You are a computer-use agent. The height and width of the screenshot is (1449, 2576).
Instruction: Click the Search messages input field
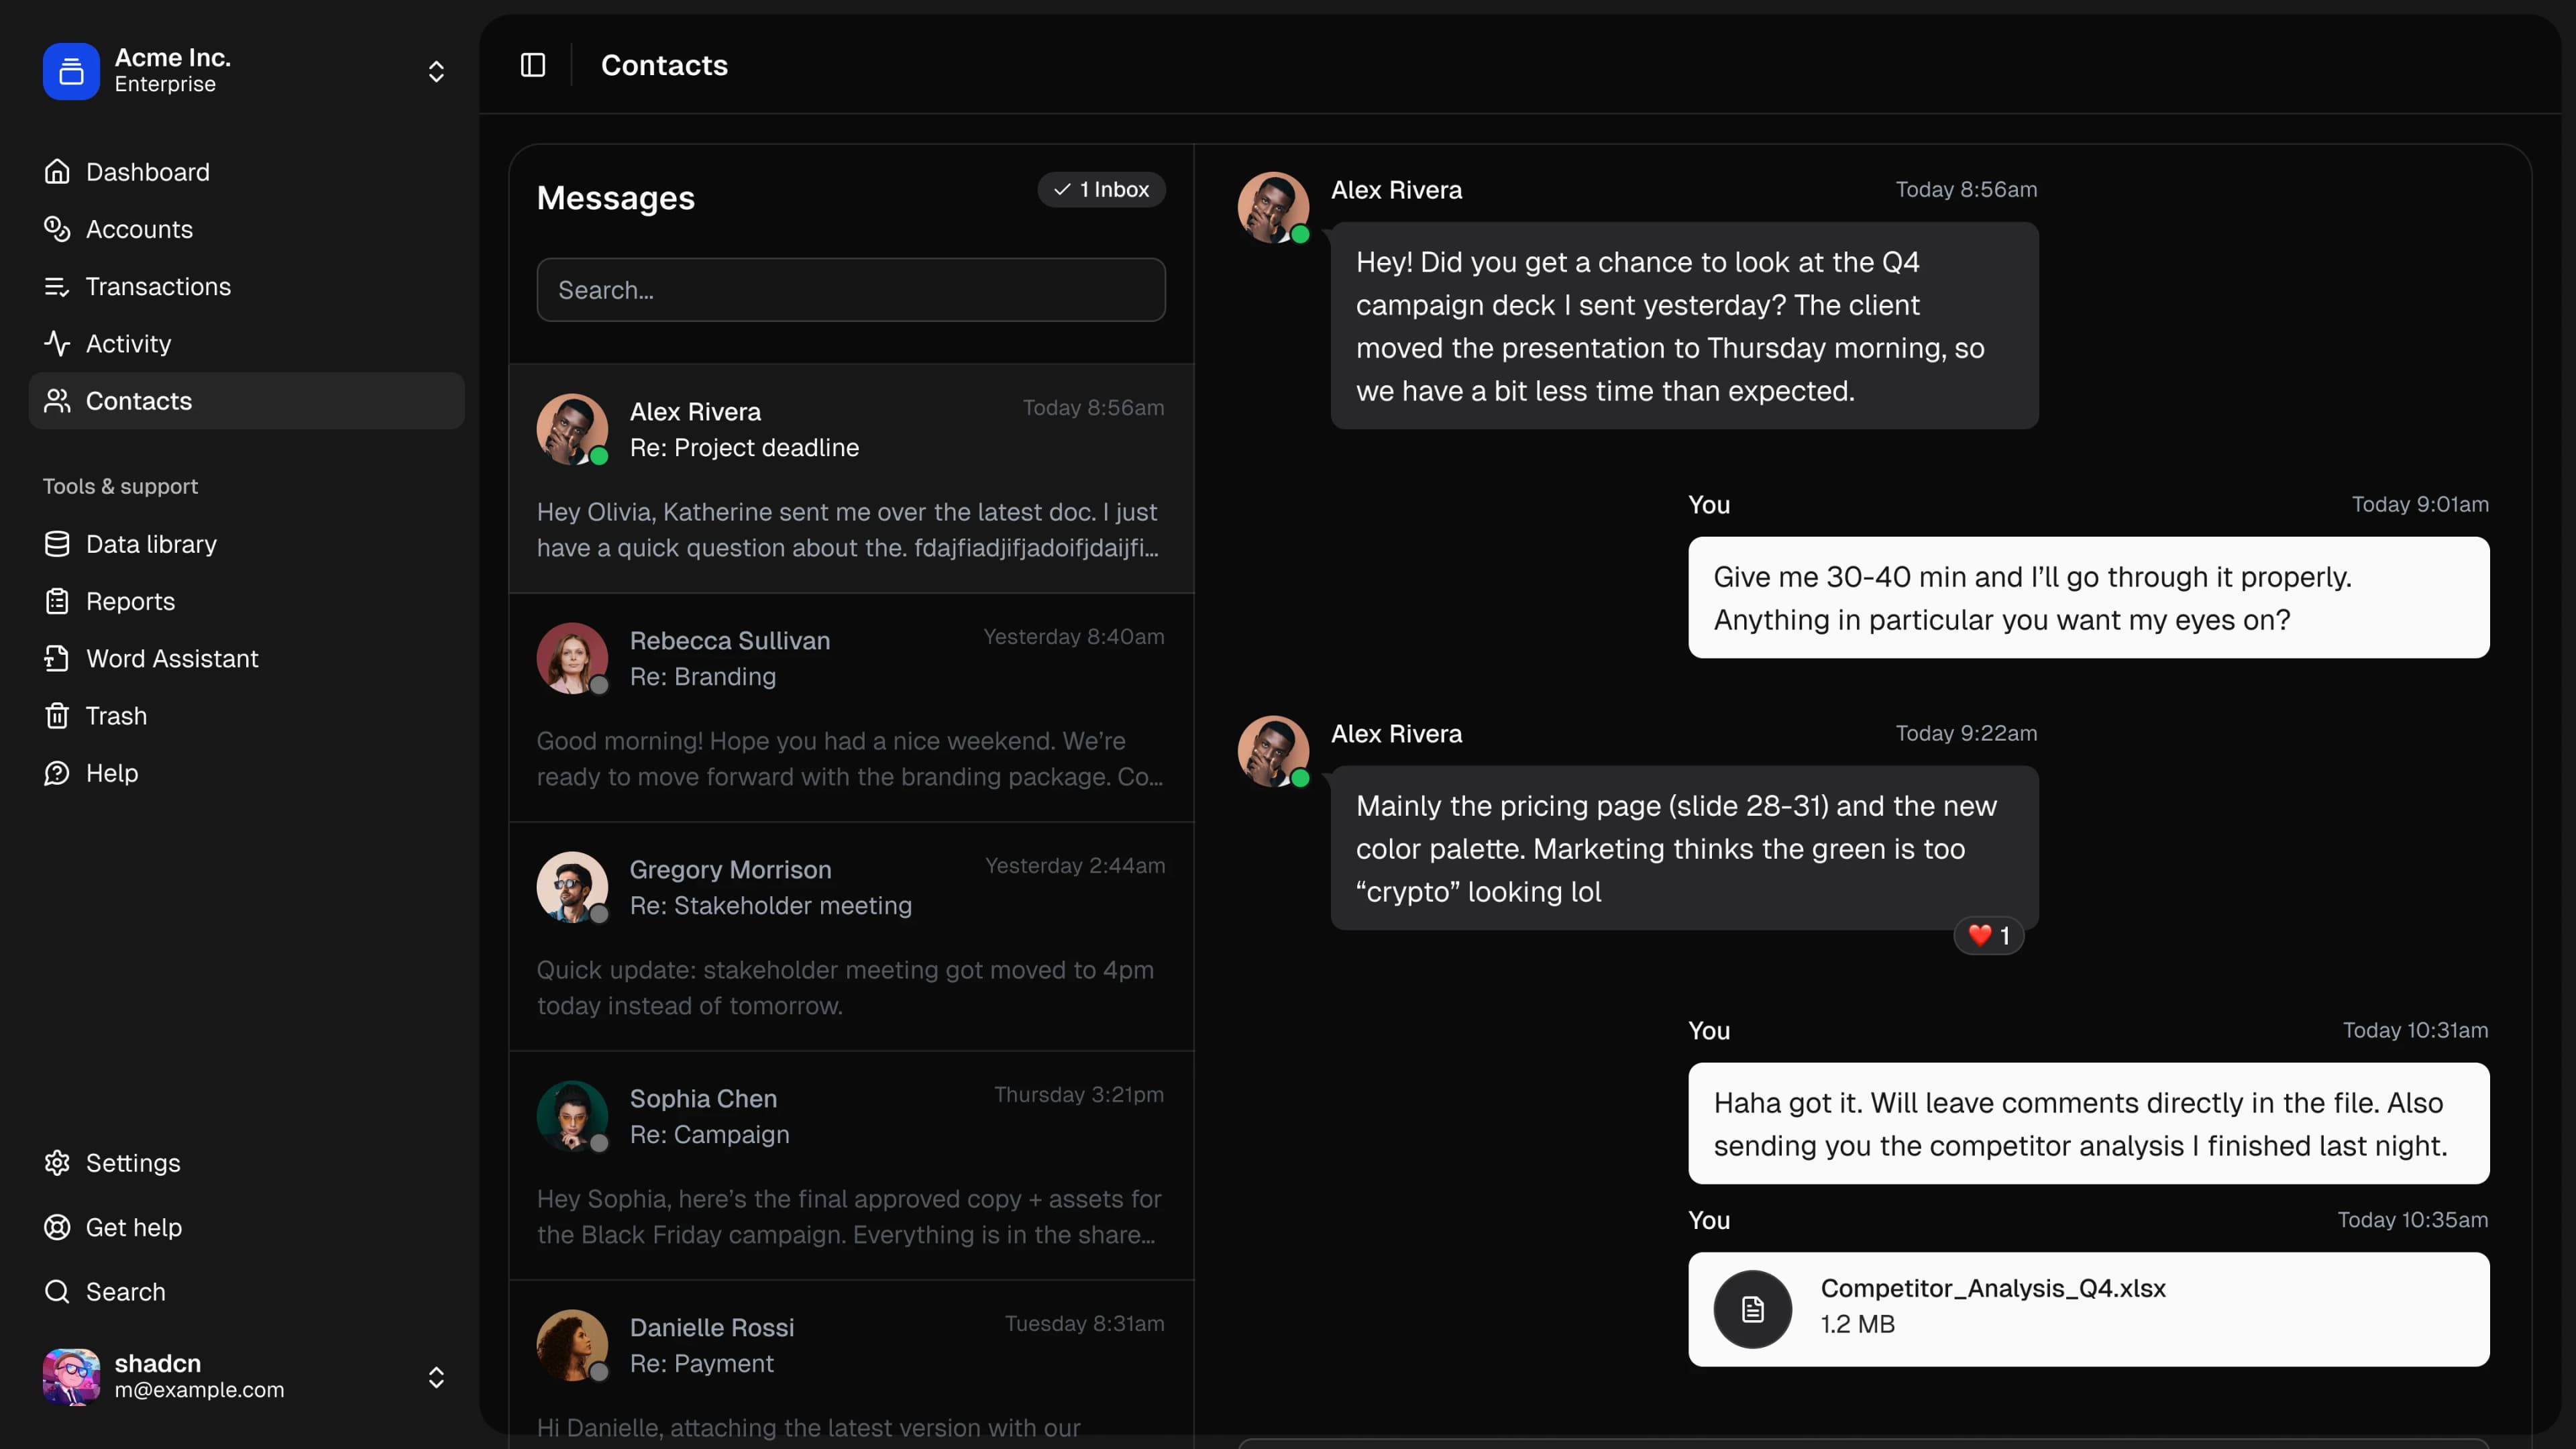(x=850, y=290)
